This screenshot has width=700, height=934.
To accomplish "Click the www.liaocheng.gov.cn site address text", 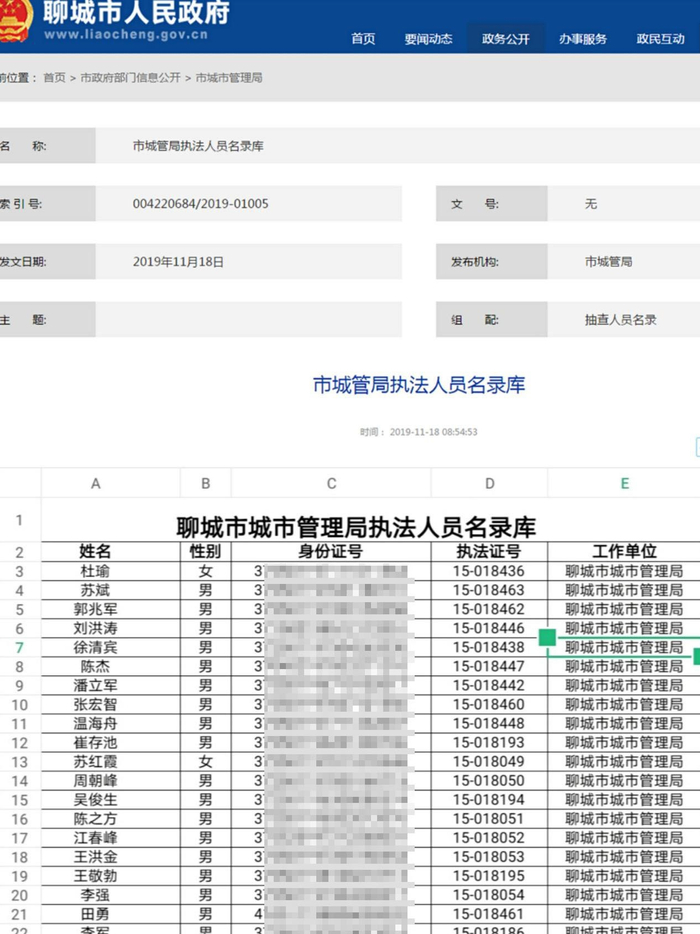I will coord(126,34).
